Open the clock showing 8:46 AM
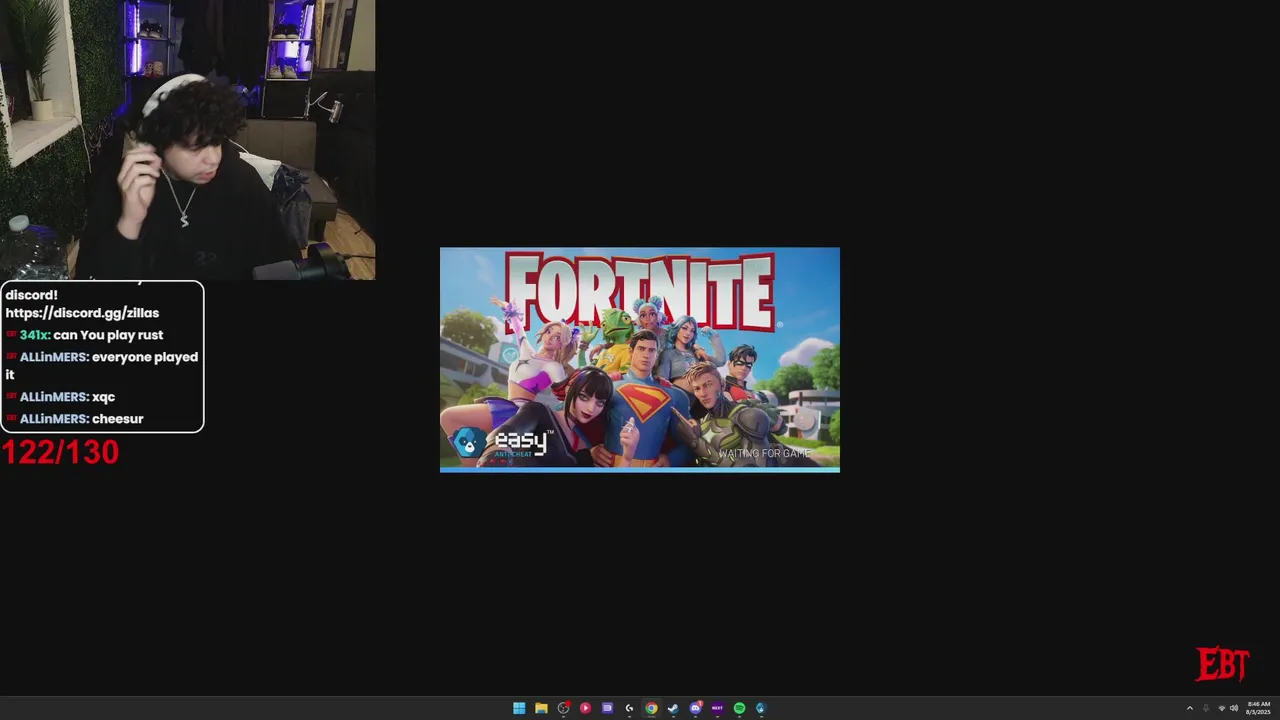This screenshot has width=1280, height=720. point(1258,708)
